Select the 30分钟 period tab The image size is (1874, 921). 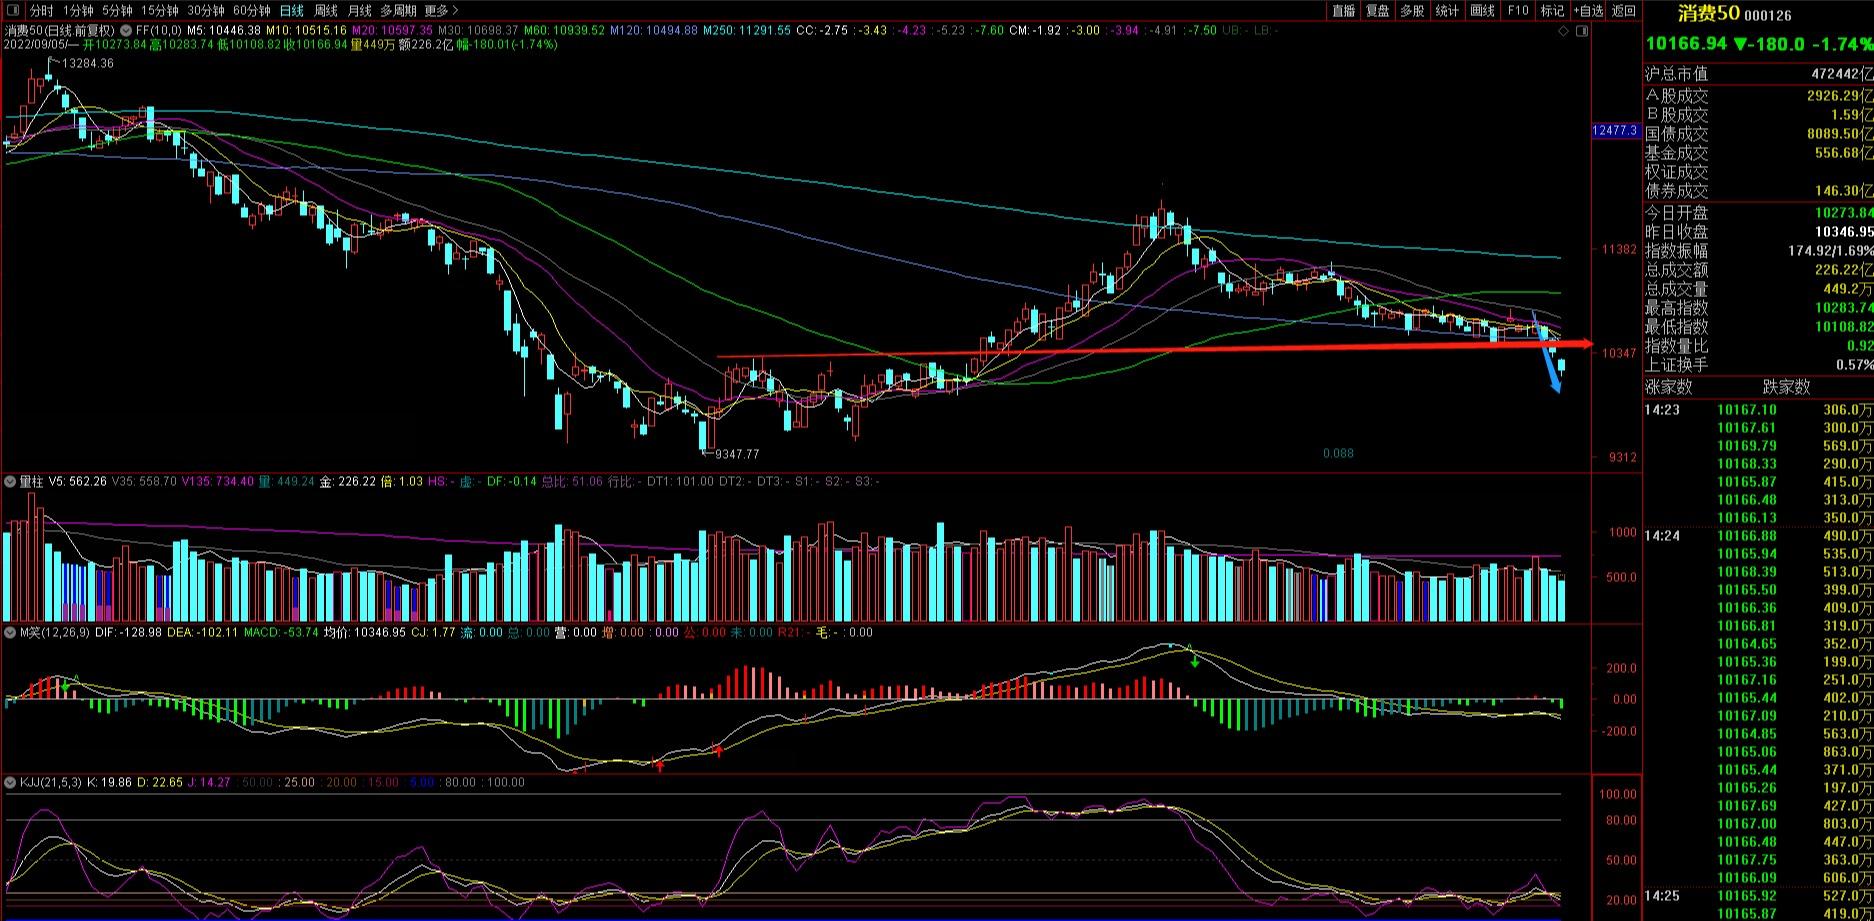point(205,11)
